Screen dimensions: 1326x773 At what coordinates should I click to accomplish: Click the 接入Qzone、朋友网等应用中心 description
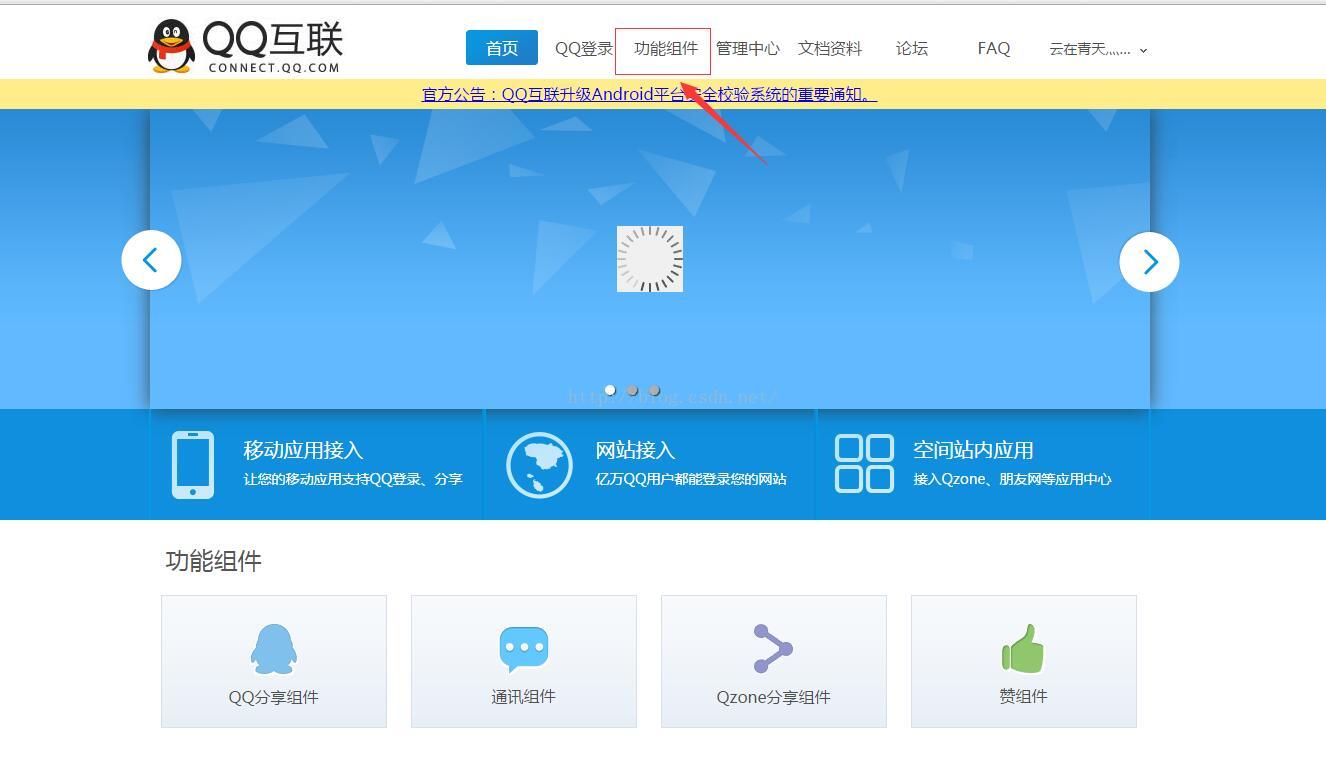pyautogui.click(x=1012, y=479)
